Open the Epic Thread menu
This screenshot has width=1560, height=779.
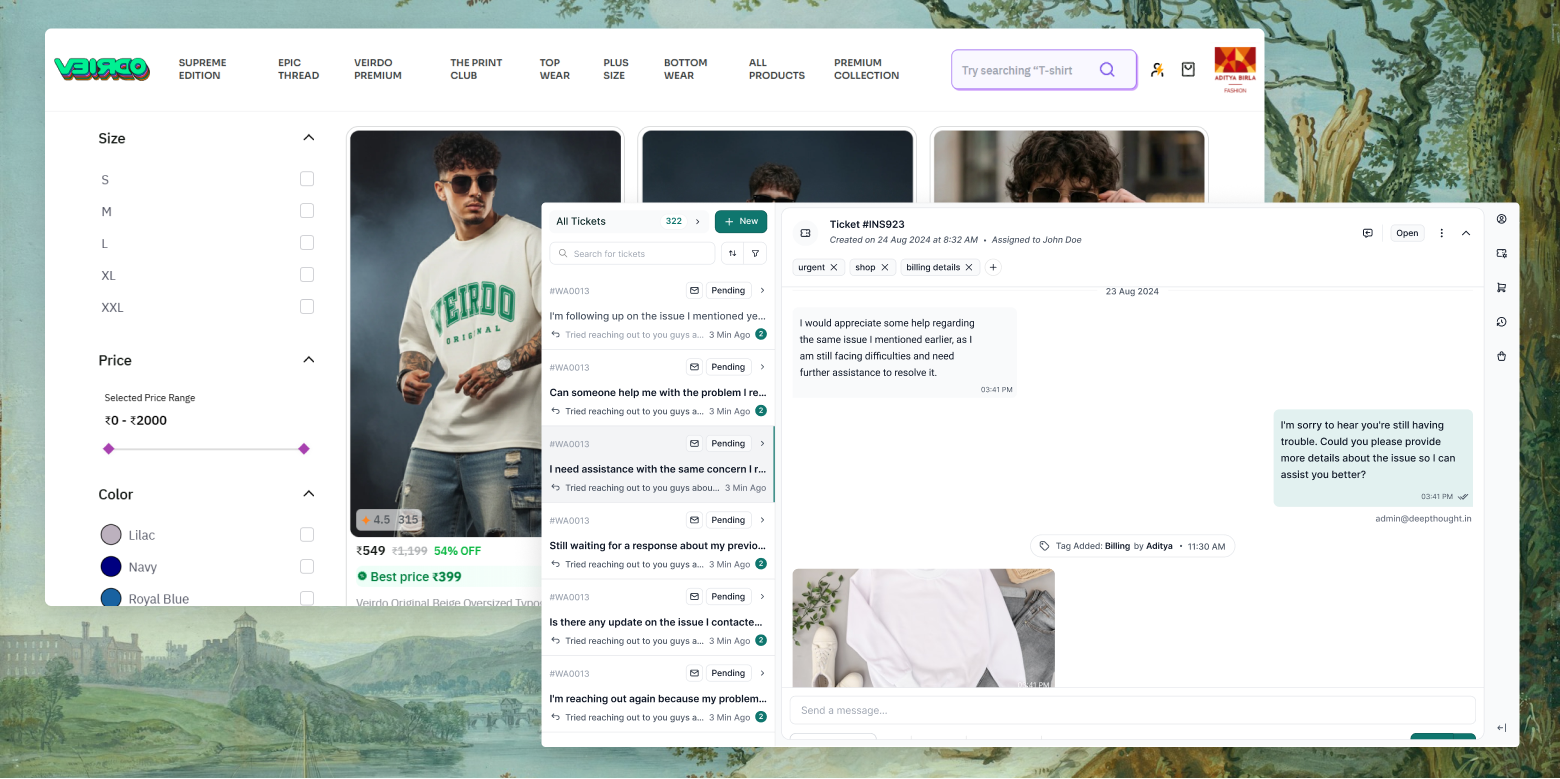point(299,69)
